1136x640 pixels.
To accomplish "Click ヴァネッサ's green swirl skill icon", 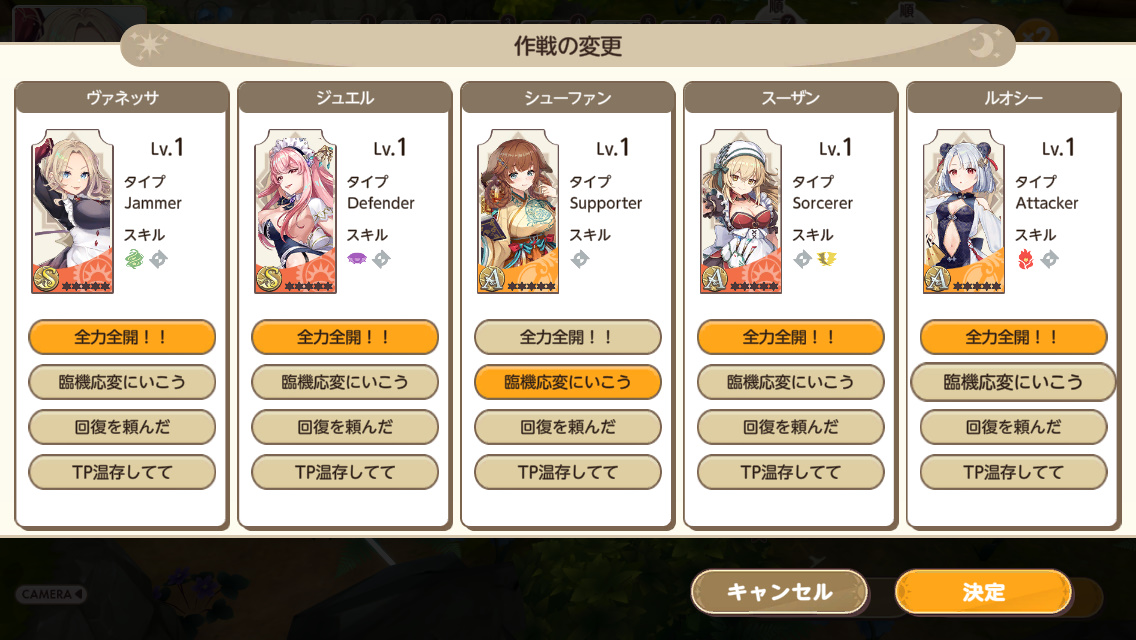I will click(134, 259).
